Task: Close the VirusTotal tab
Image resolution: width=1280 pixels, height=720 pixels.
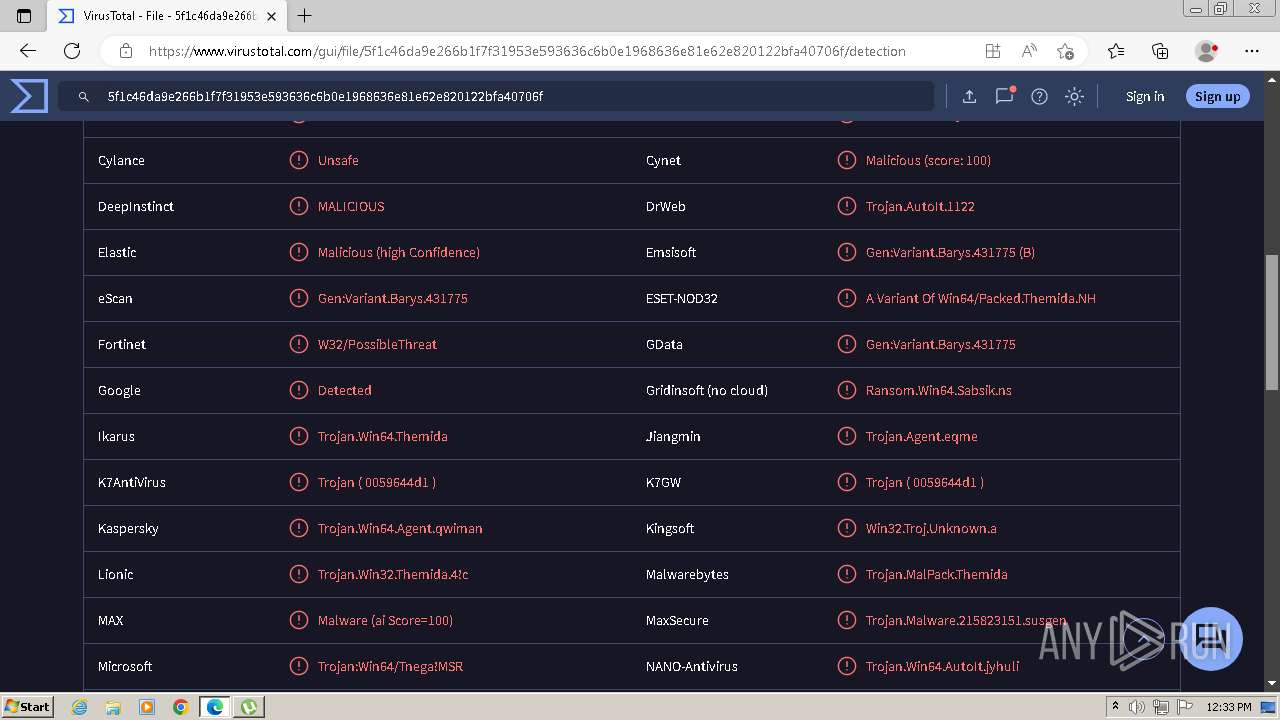Action: (x=271, y=16)
